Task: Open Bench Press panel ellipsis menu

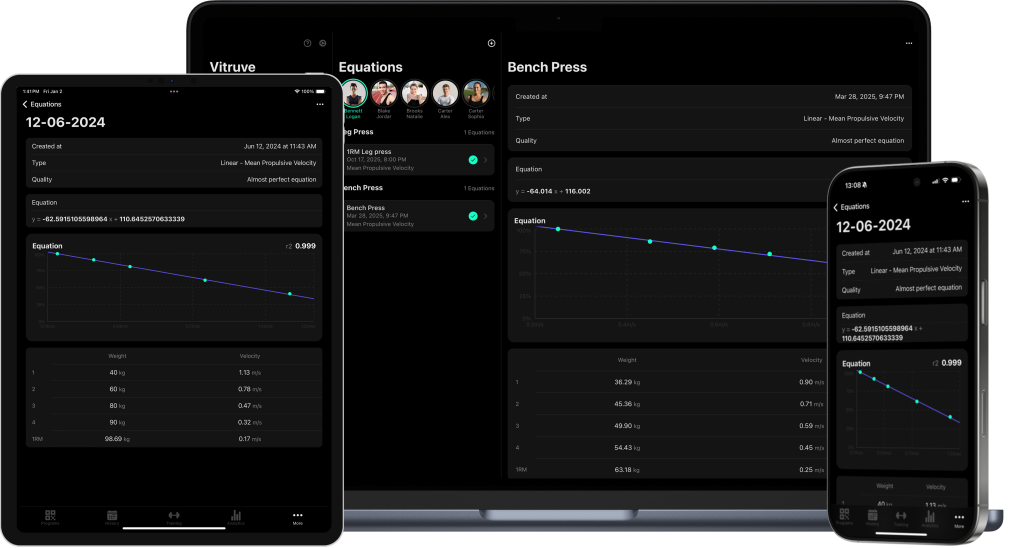Action: (x=908, y=44)
